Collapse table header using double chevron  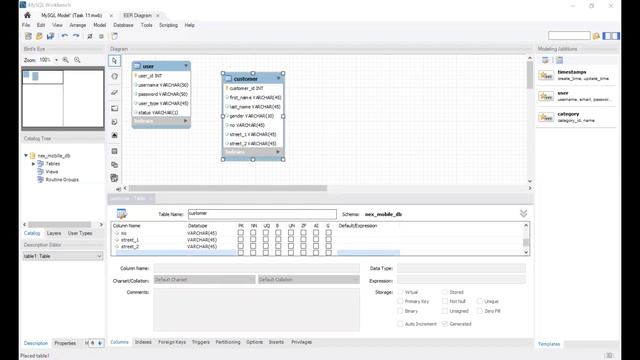coord(524,213)
